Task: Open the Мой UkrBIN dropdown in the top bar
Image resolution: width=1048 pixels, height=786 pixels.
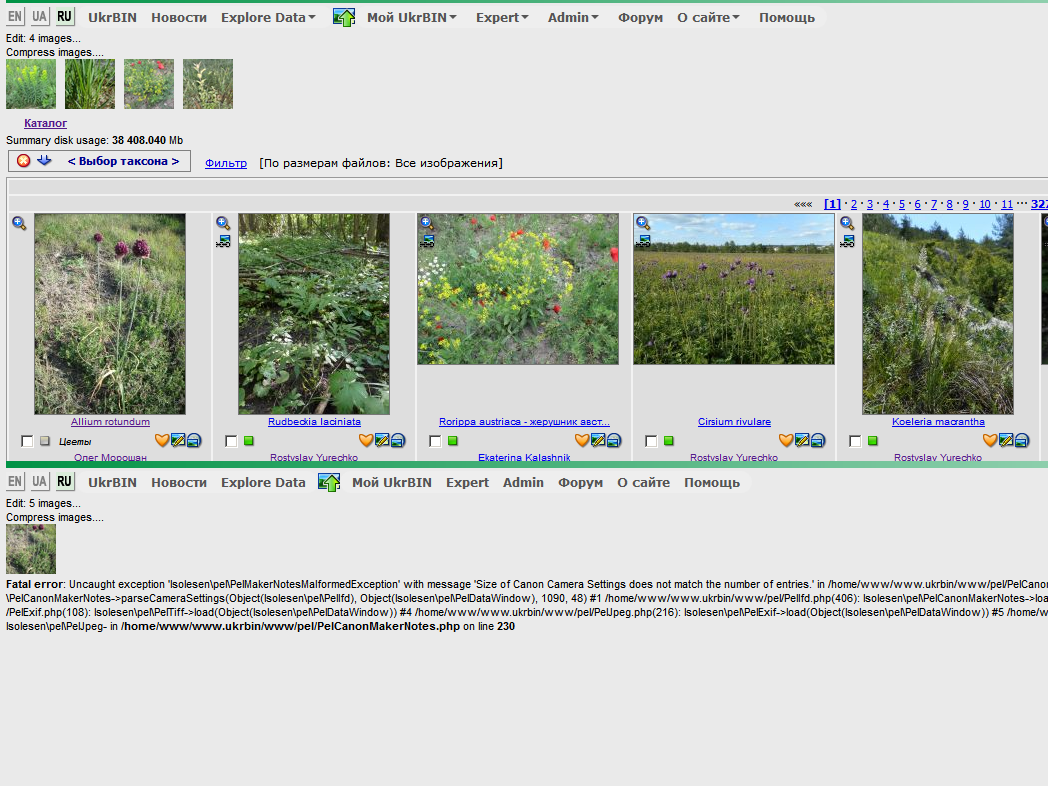Action: [412, 17]
